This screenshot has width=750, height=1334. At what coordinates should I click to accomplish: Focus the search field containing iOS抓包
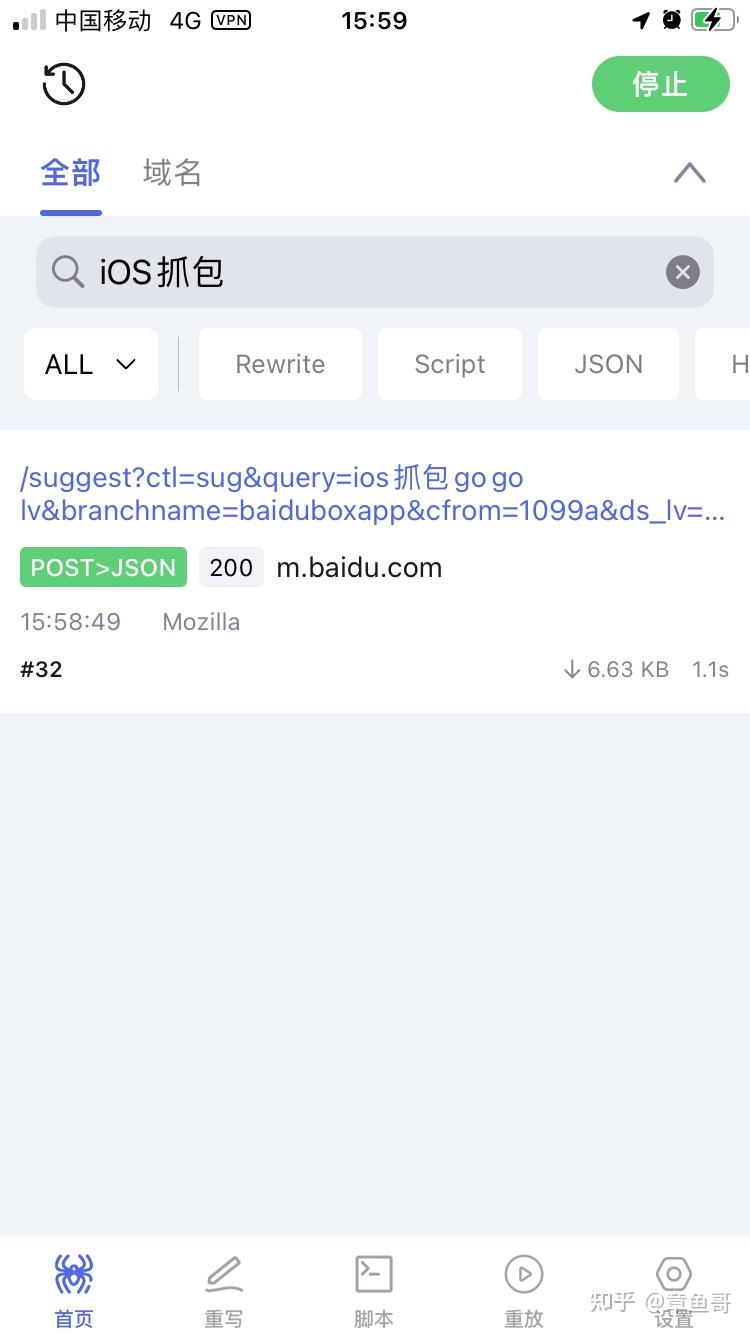pyautogui.click(x=375, y=272)
